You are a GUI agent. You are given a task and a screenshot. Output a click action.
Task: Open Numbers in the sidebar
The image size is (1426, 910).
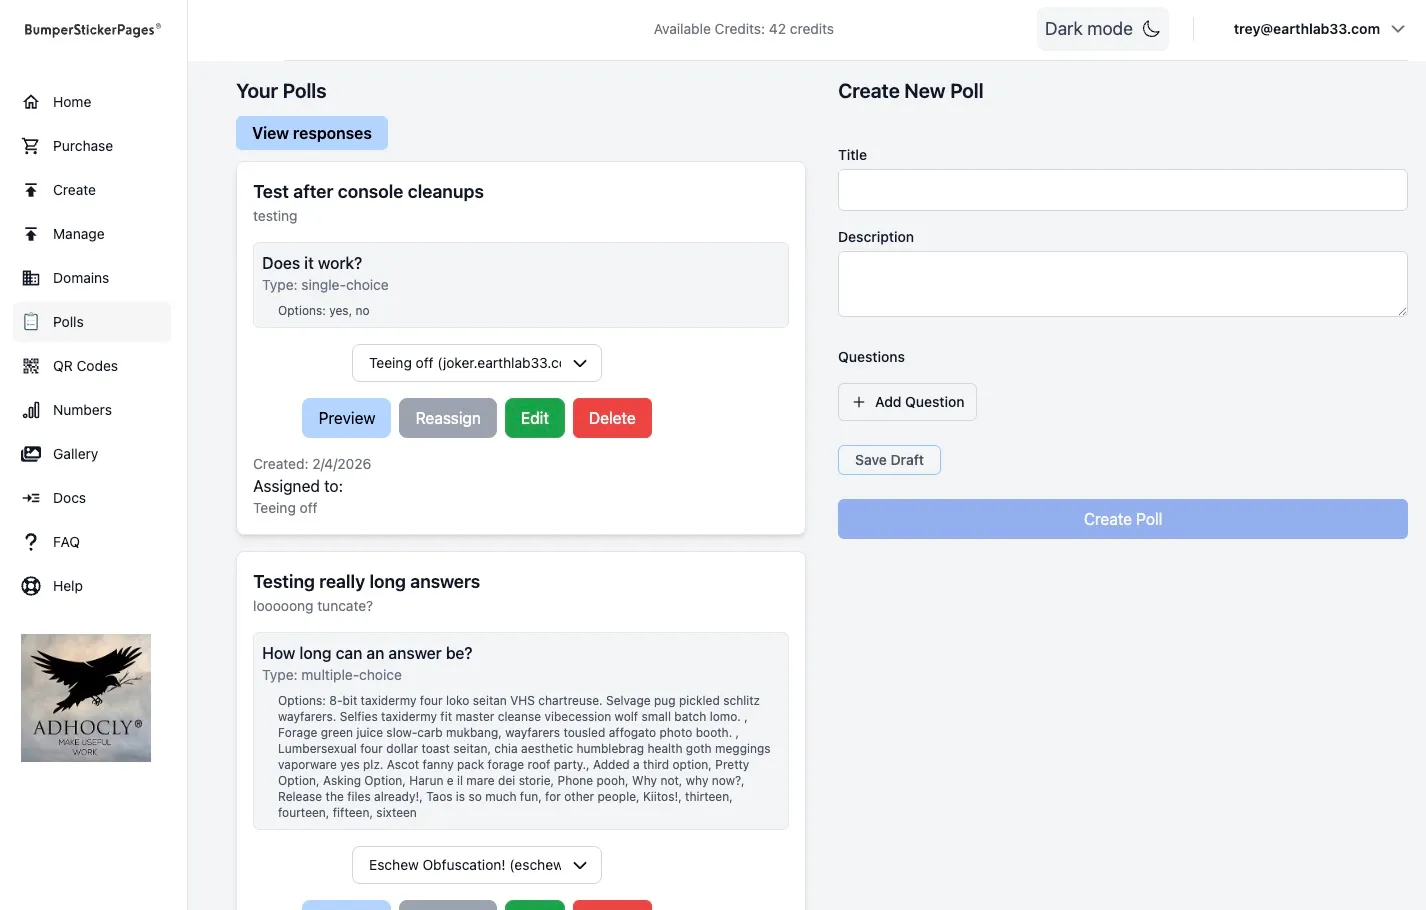[92, 410]
